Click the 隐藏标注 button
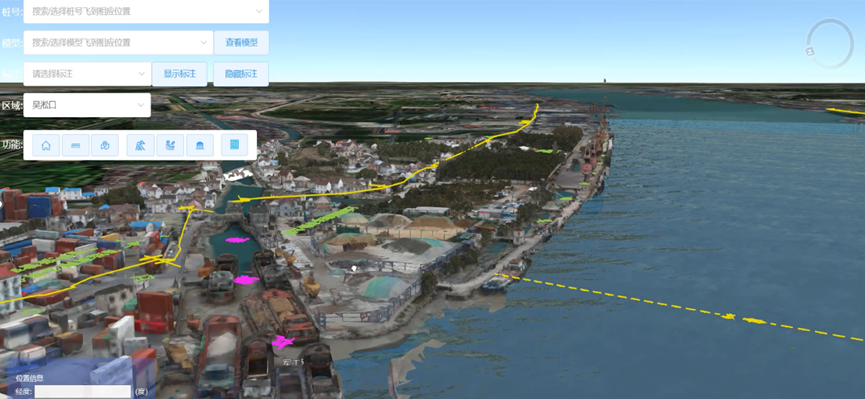 click(241, 74)
